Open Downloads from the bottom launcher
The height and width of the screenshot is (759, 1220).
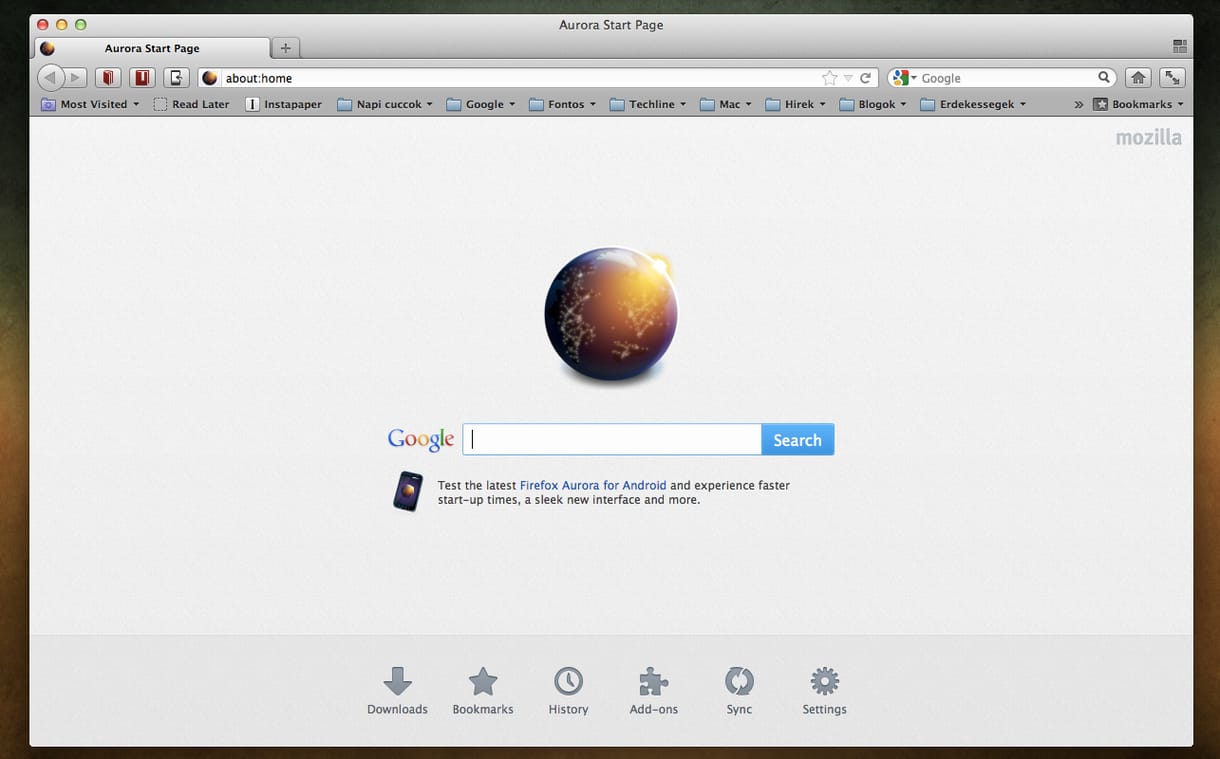[397, 691]
